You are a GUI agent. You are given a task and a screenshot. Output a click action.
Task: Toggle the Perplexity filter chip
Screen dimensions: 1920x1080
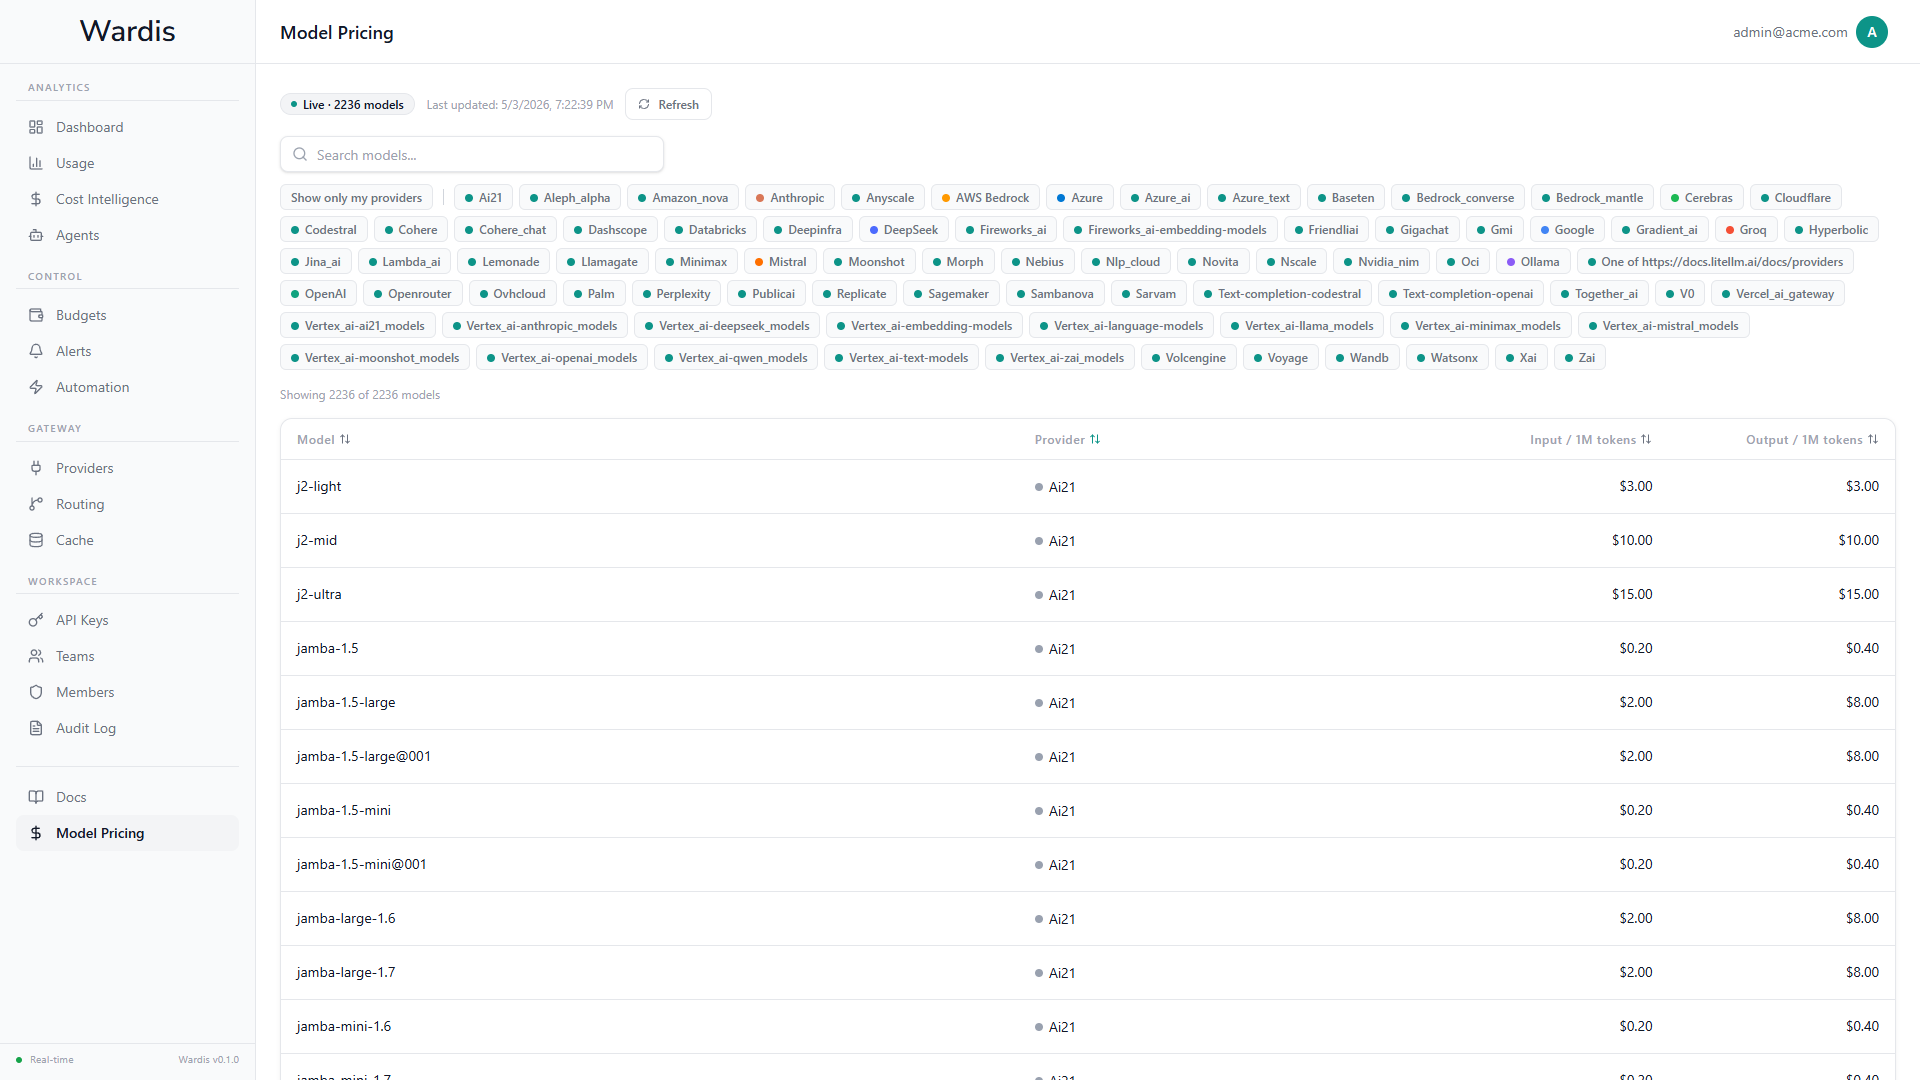[x=676, y=294]
